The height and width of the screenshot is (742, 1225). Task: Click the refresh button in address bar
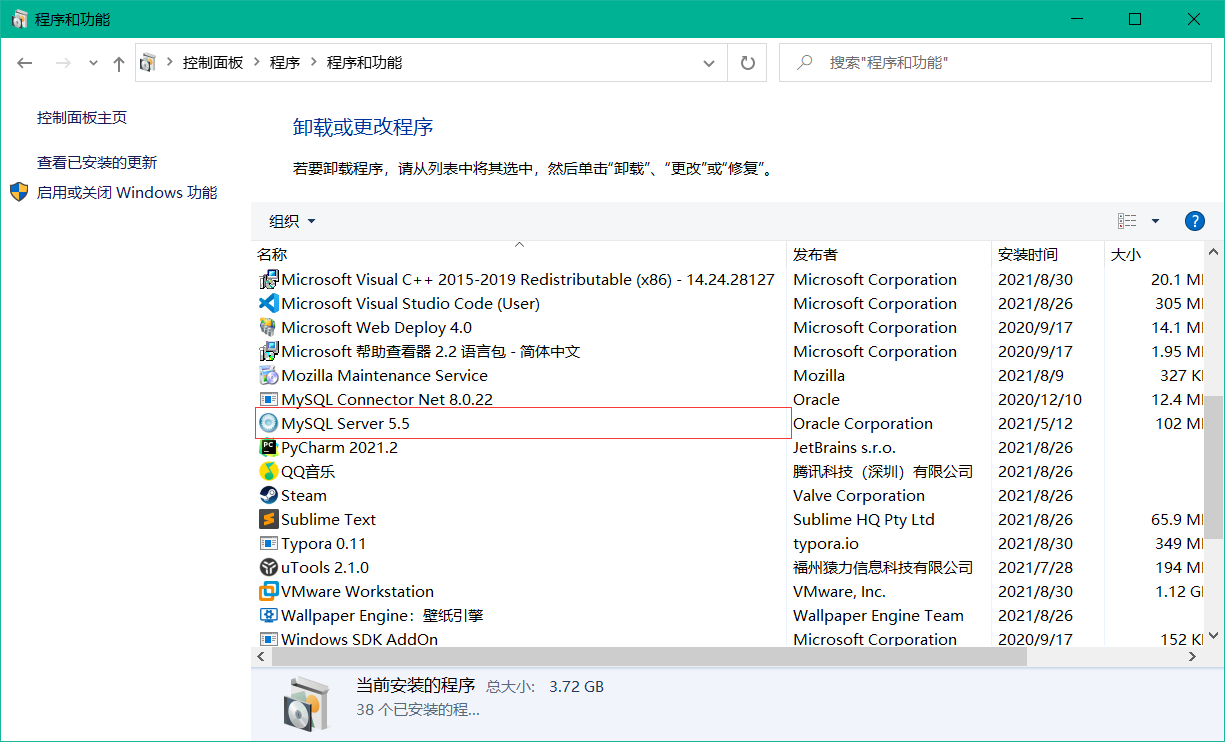pyautogui.click(x=747, y=63)
